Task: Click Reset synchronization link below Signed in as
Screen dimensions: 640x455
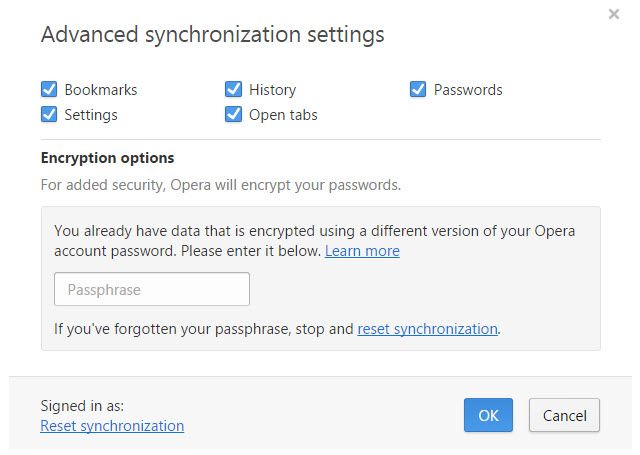Action: click(x=112, y=426)
